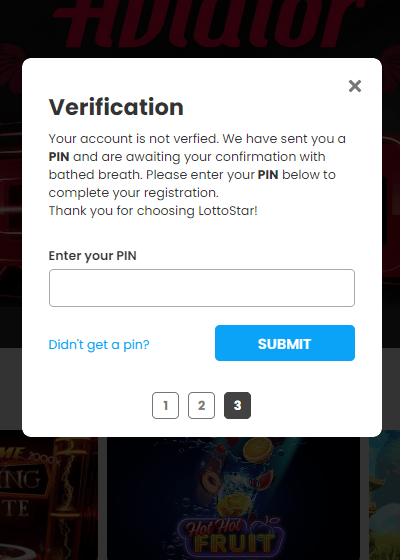Click the "Your account is not verfied" sentence
The height and width of the screenshot is (560, 400).
point(134,139)
